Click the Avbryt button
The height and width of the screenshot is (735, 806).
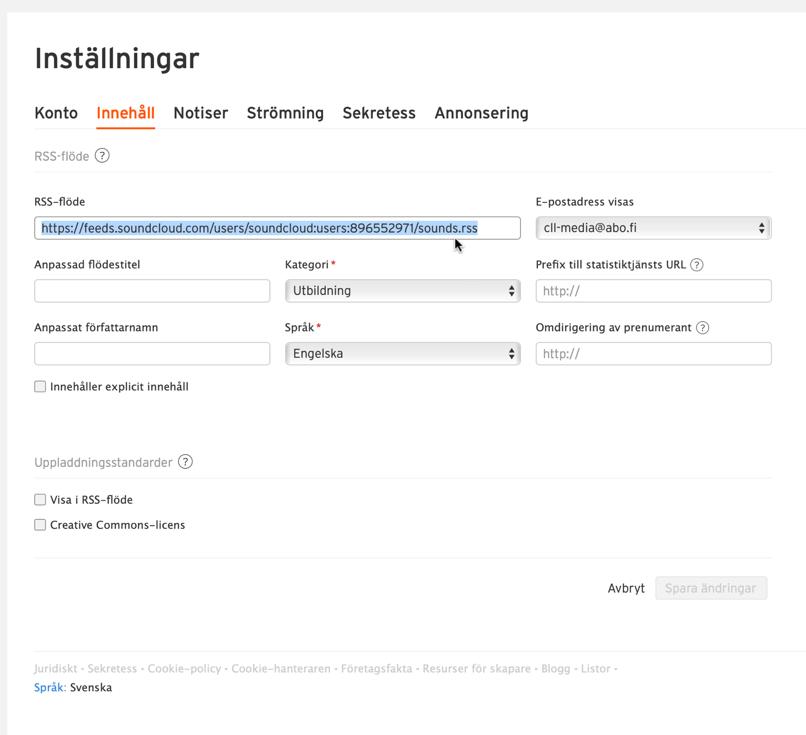click(626, 588)
